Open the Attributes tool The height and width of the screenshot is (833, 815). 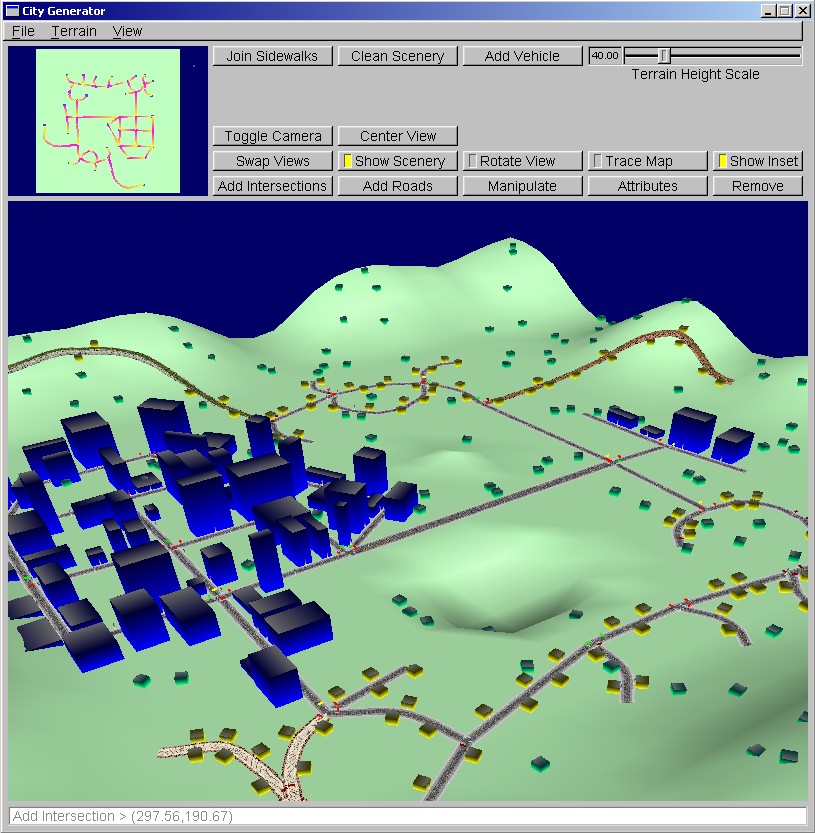point(647,186)
